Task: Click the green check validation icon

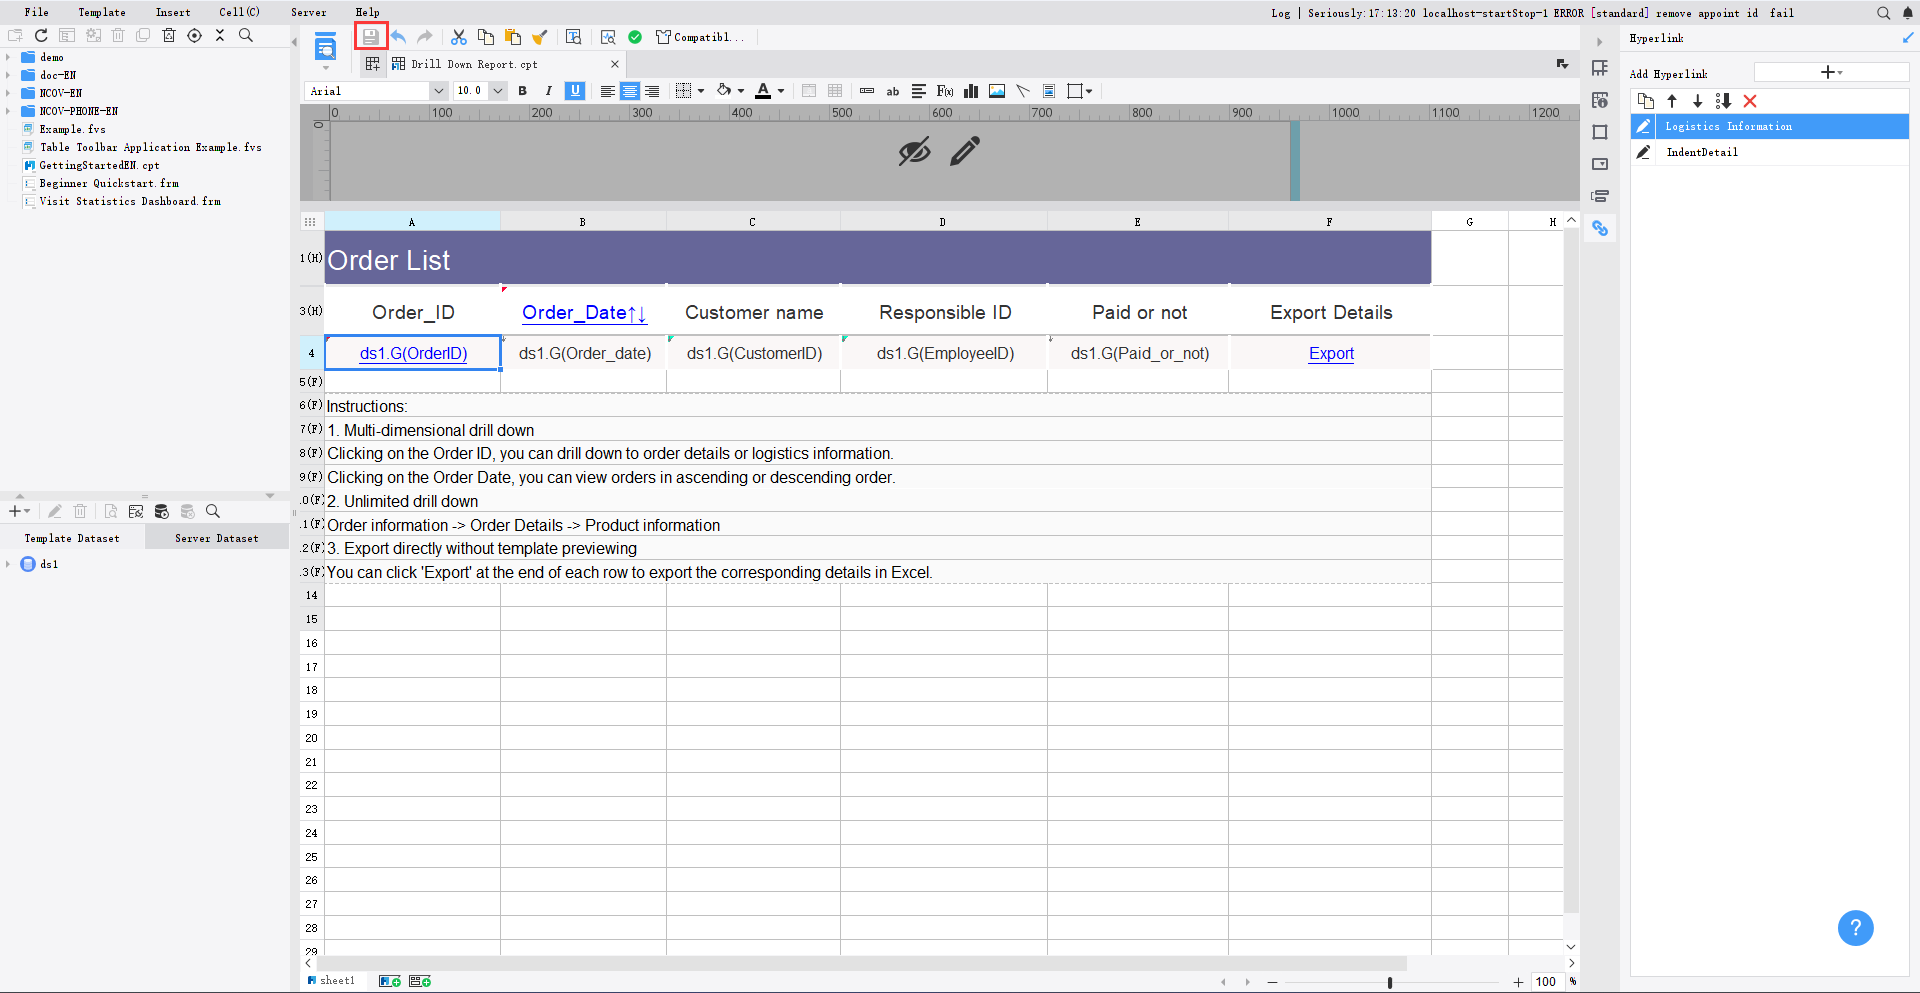Action: [x=635, y=37]
